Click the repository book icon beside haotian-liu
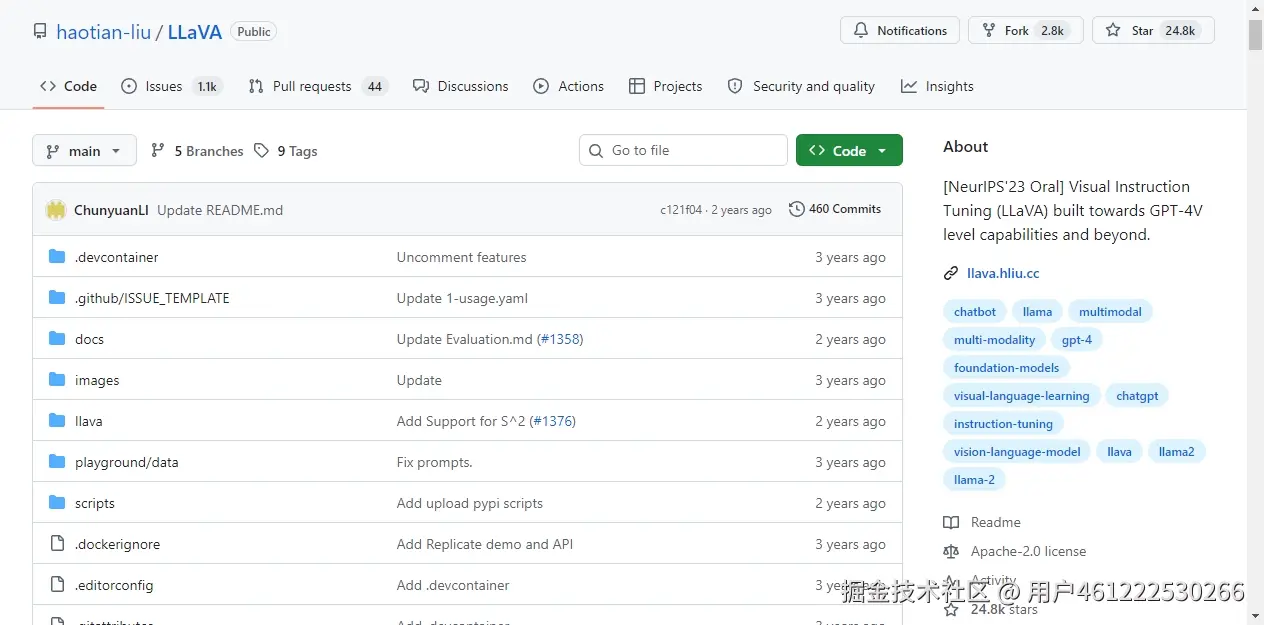This screenshot has width=1264, height=625. click(40, 31)
